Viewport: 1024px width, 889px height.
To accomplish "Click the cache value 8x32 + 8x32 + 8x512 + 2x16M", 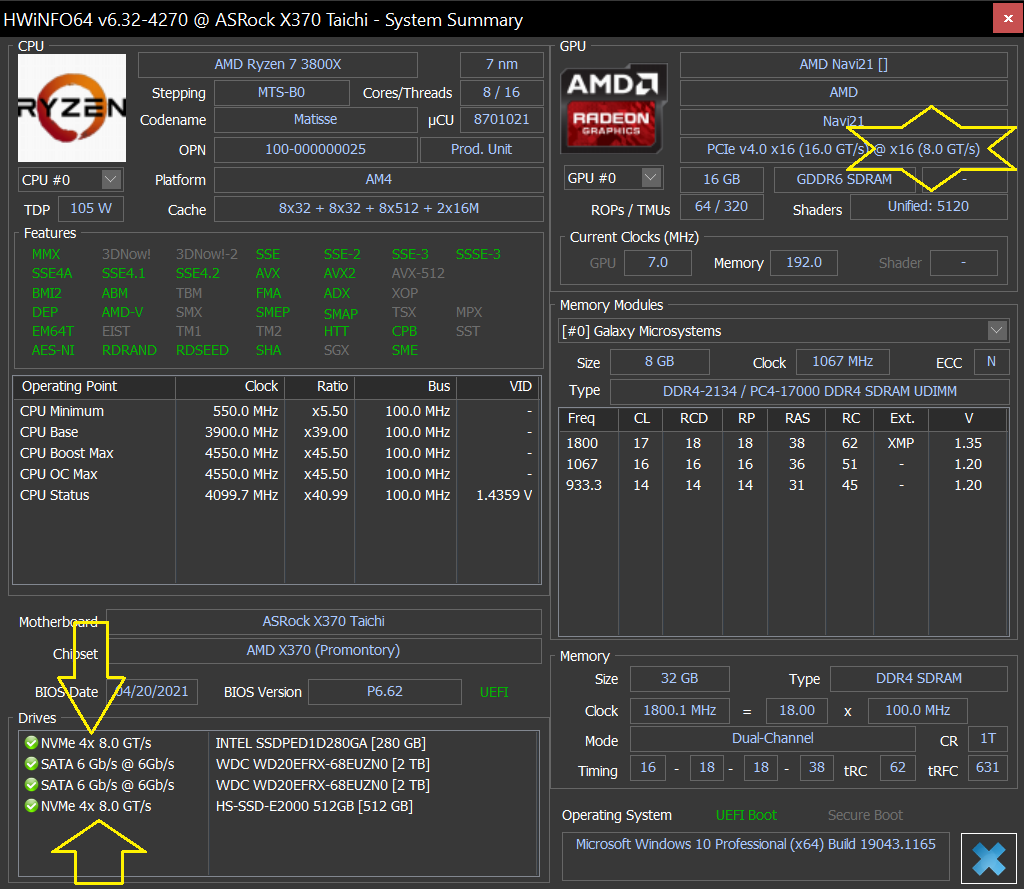I will point(379,208).
